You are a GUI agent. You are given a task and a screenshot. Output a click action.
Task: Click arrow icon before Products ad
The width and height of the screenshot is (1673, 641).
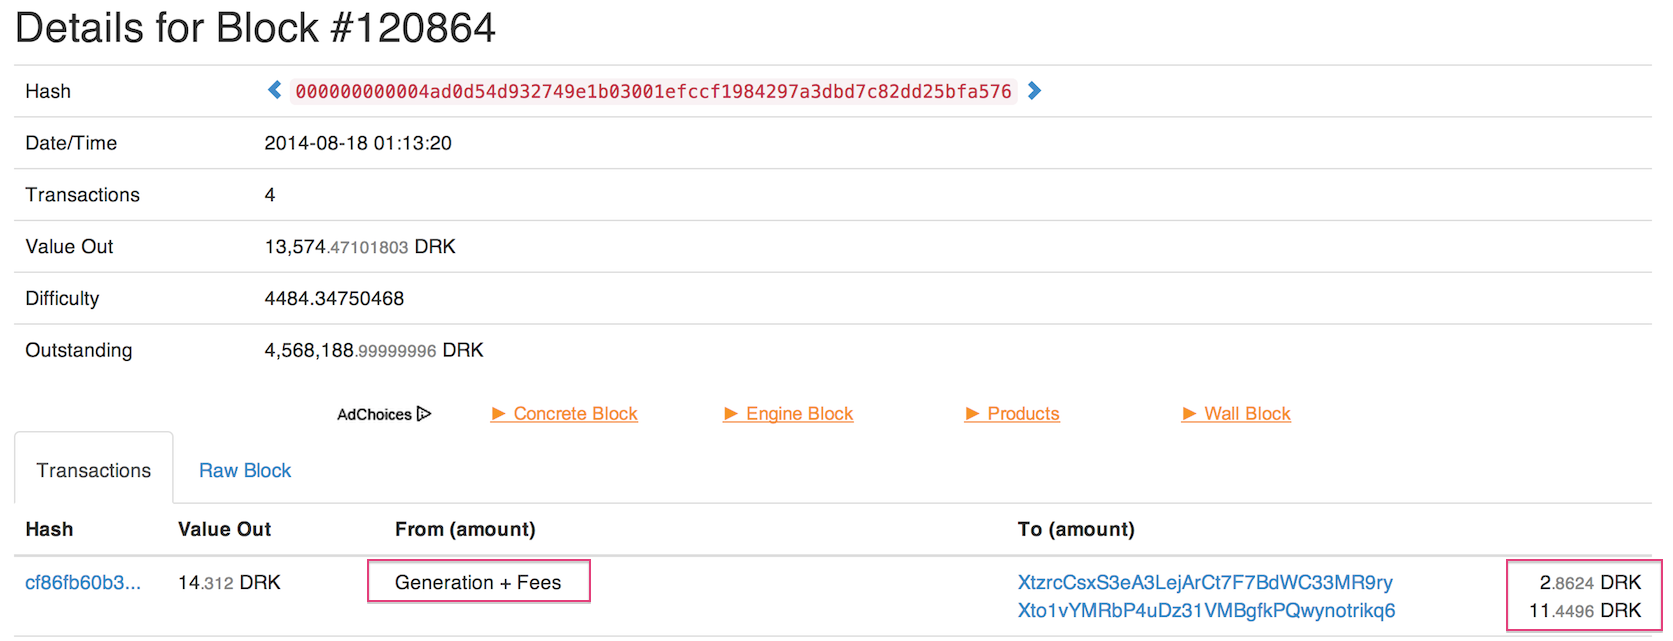pos(972,414)
